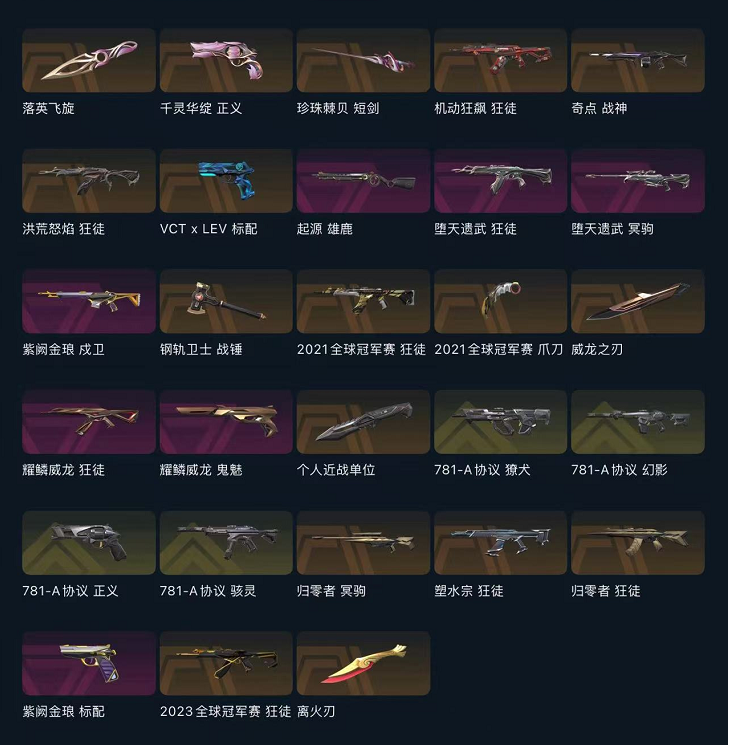Select the 起源 雄鹿 shotgun skin
The image size is (729, 745).
coord(364,181)
